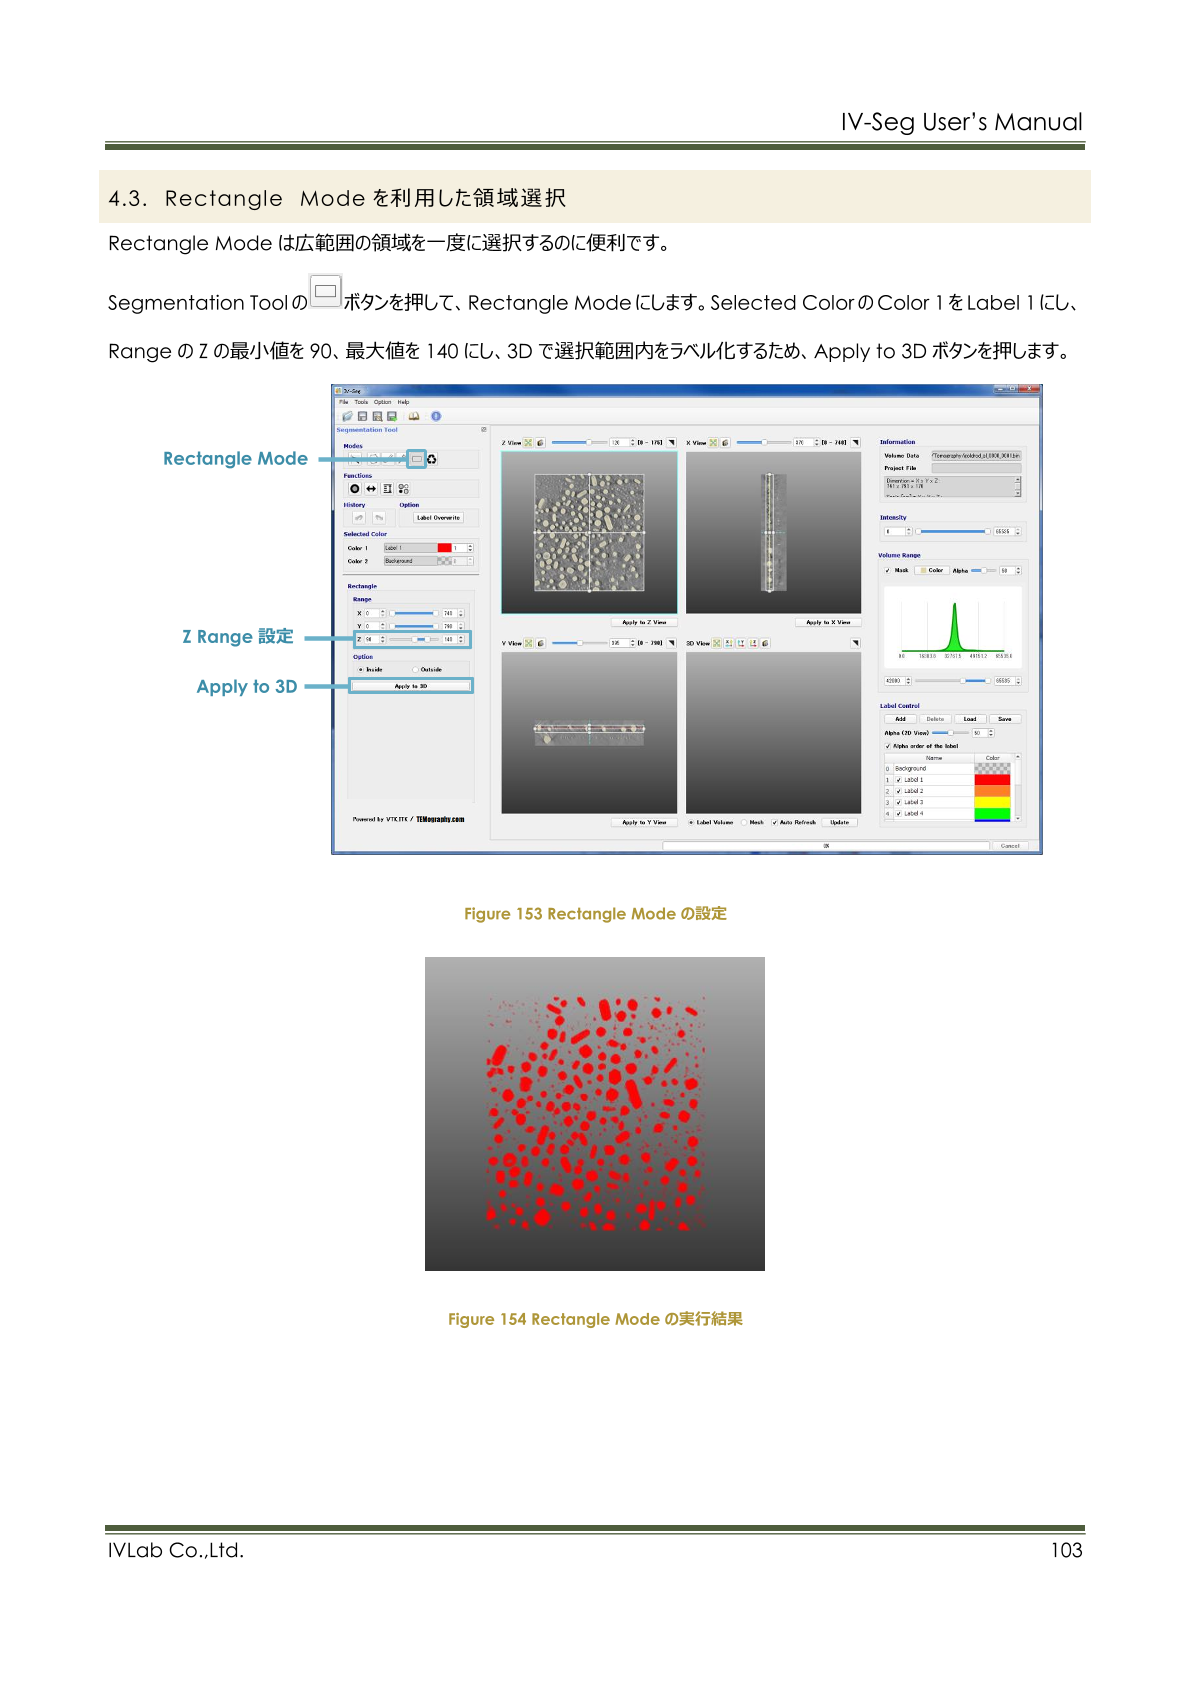The width and height of the screenshot is (1190, 1683).
Task: Expand the 3D View corner arrow
Action: tap(855, 643)
